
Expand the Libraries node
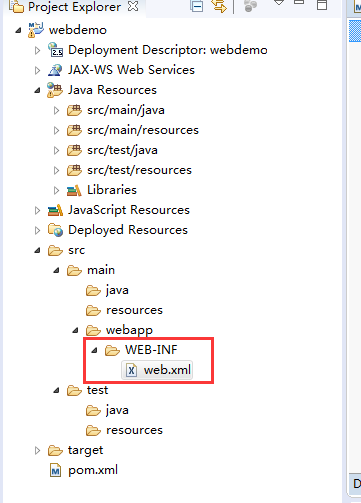pyautogui.click(x=56, y=190)
